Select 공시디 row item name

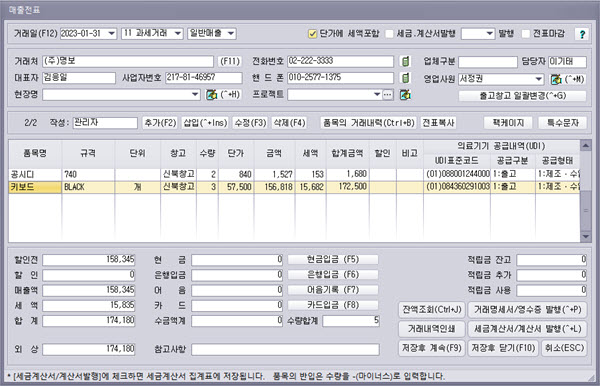[35, 174]
